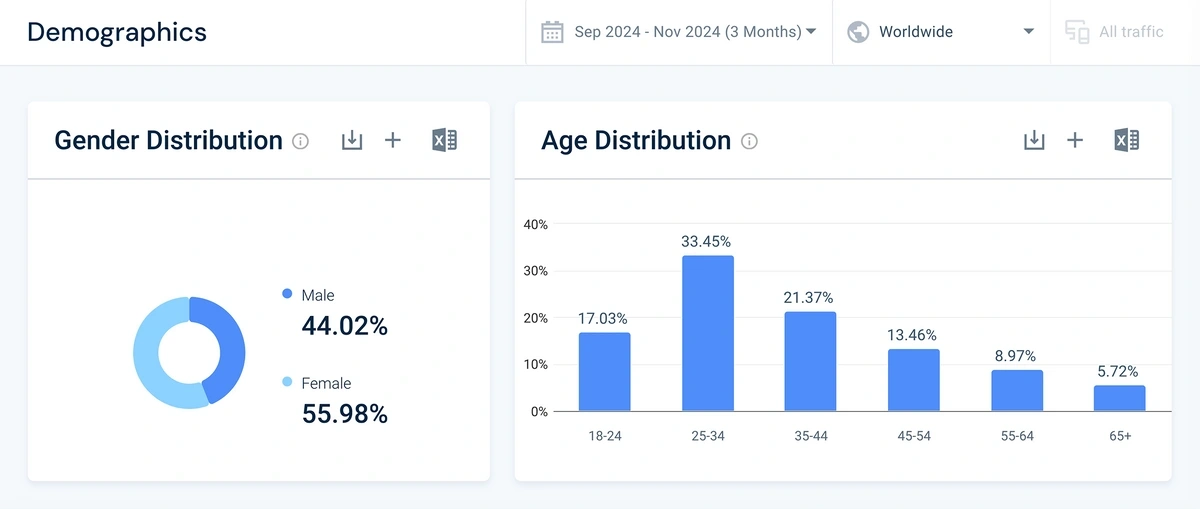The width and height of the screenshot is (1200, 509).
Task: Click the 8.97% bar label
Action: click(1015, 355)
